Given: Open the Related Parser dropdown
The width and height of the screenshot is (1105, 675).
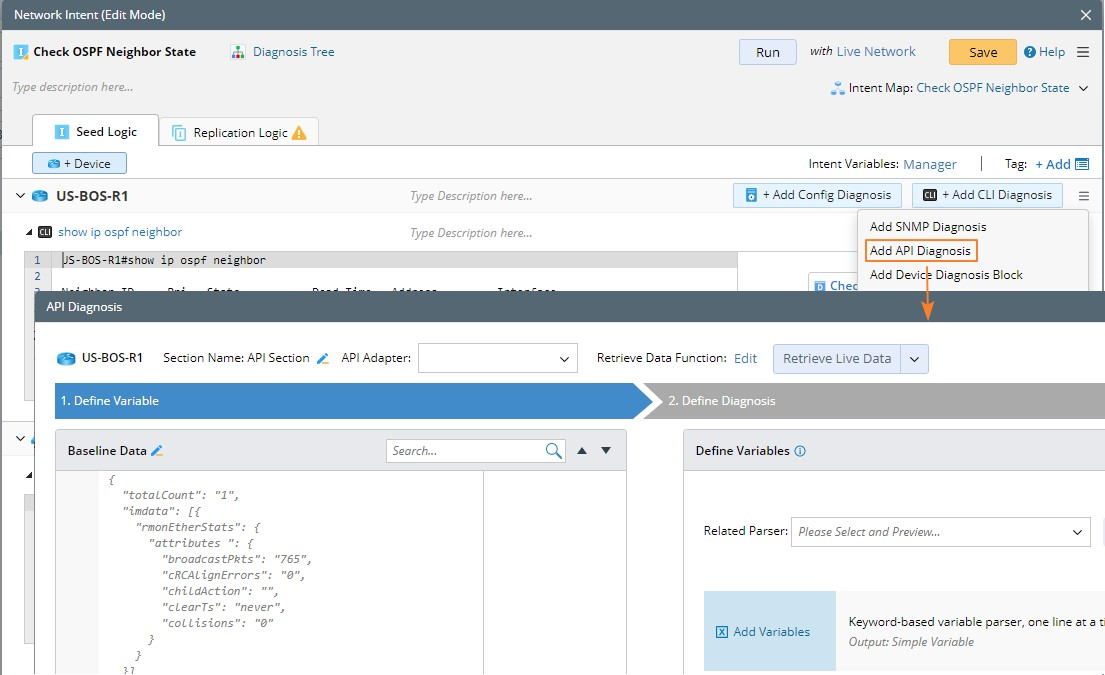Looking at the screenshot, I should [941, 532].
